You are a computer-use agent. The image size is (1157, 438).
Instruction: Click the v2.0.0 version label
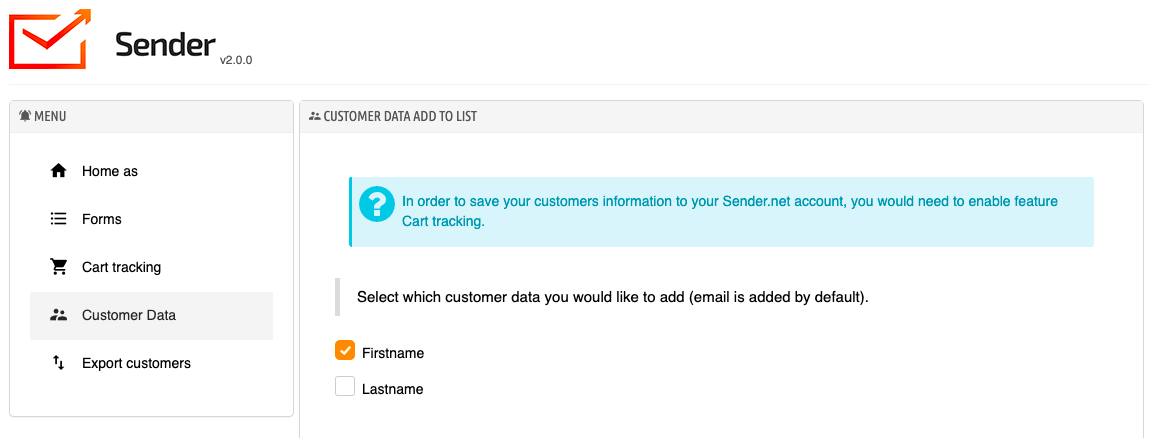coord(236,60)
